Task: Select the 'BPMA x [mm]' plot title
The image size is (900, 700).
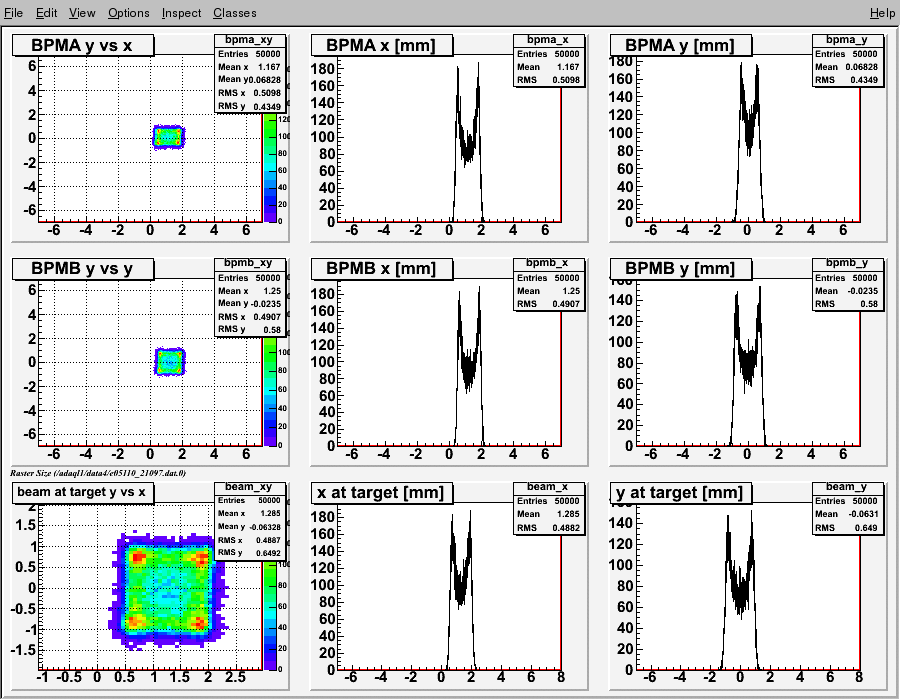Action: point(382,45)
